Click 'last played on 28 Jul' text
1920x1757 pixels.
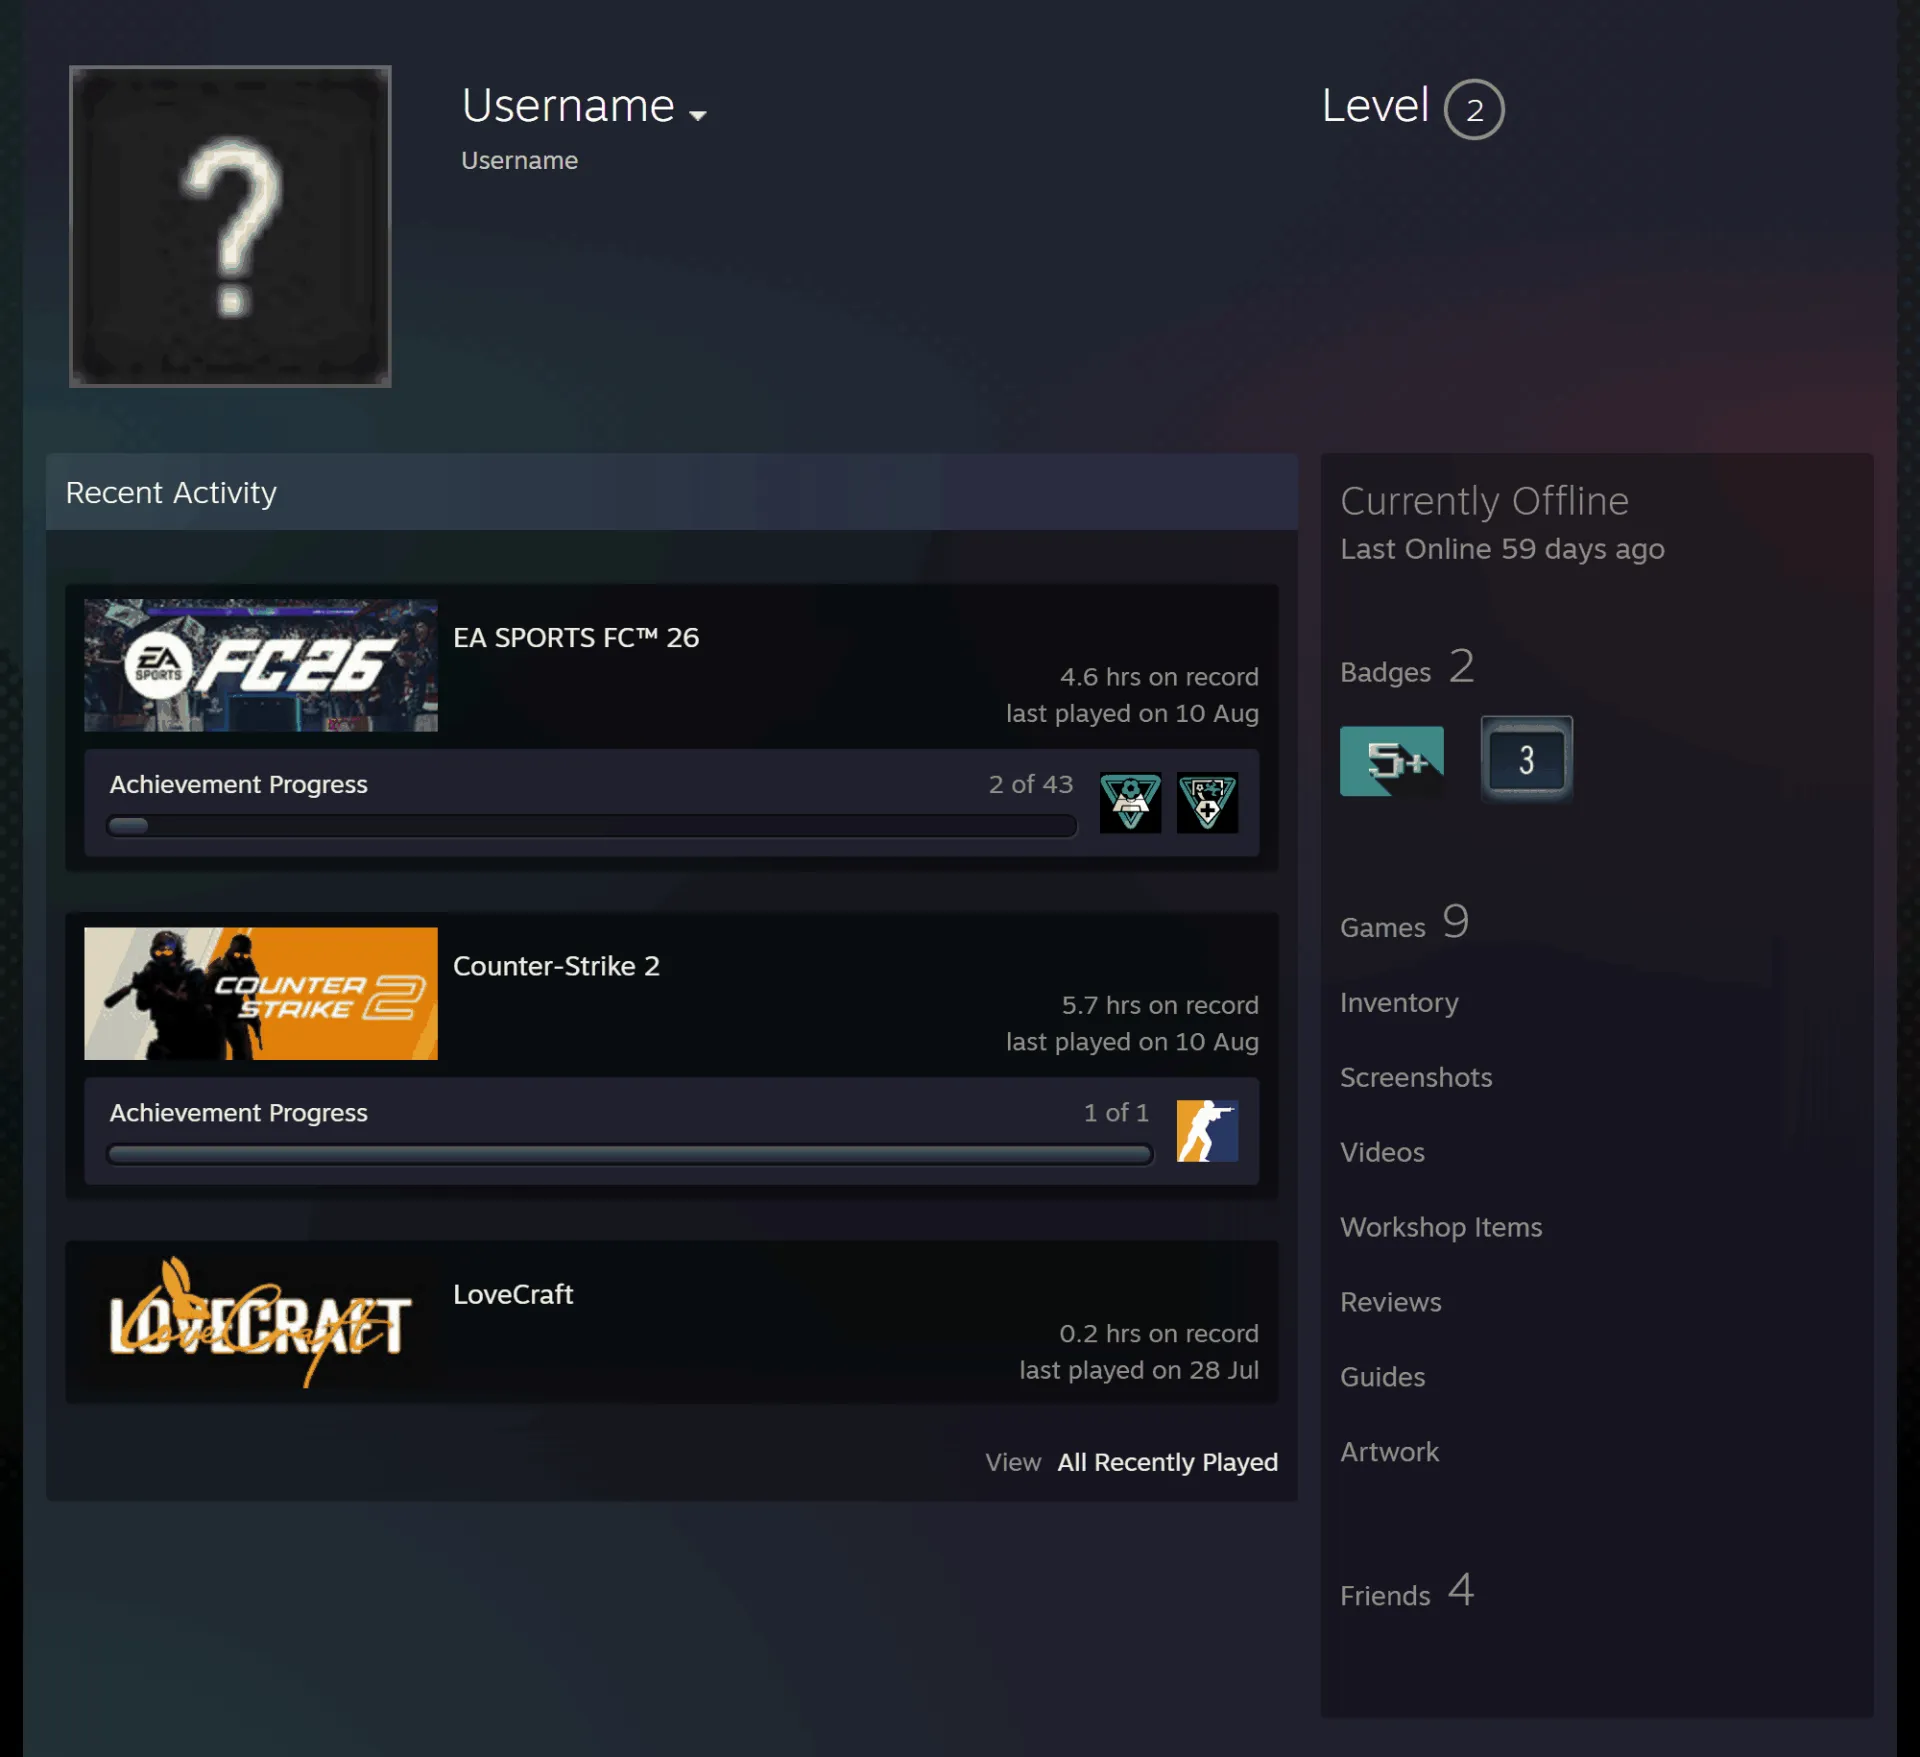coord(1138,1370)
